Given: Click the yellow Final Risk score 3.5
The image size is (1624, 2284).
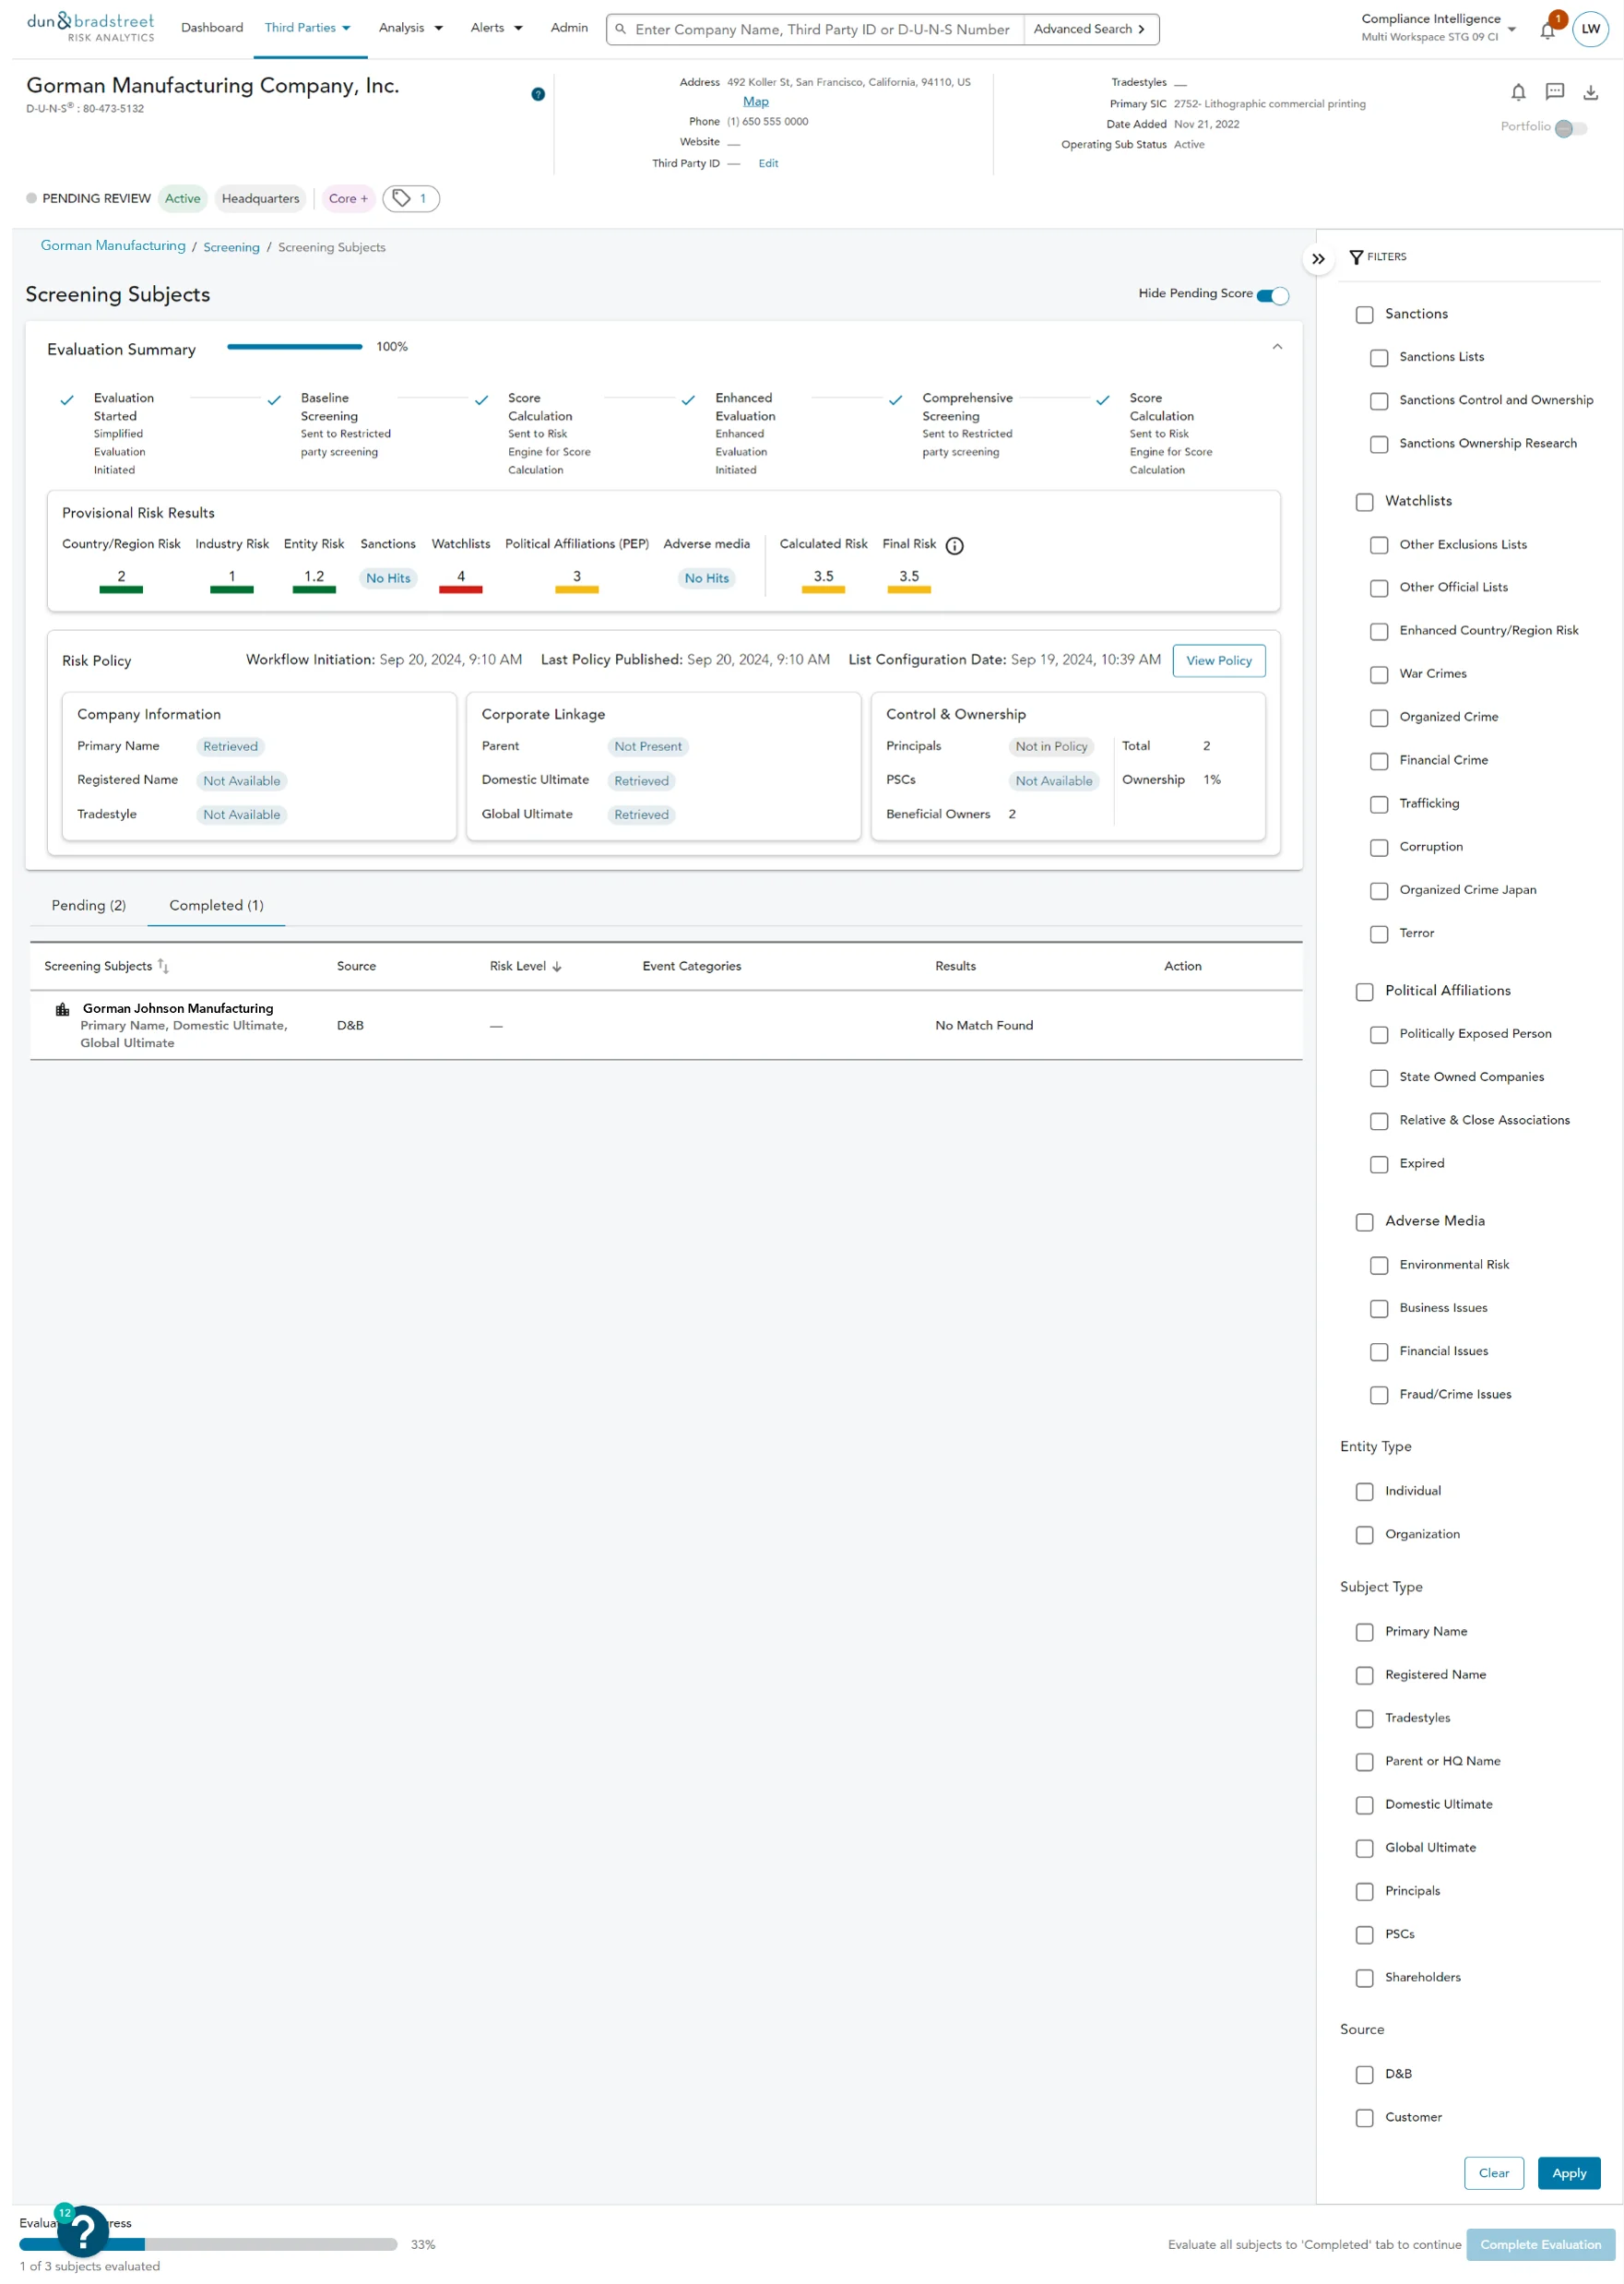Looking at the screenshot, I should tap(909, 580).
